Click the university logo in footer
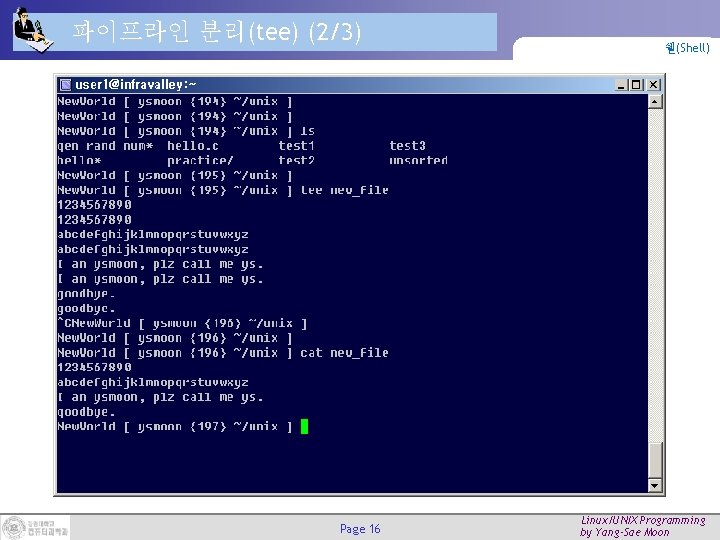720x540 pixels. [36, 527]
